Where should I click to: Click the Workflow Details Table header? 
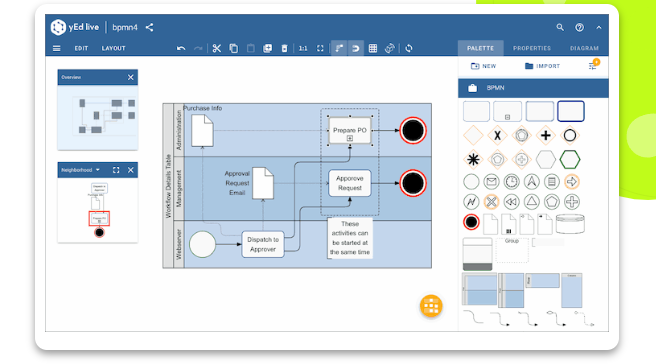168,186
